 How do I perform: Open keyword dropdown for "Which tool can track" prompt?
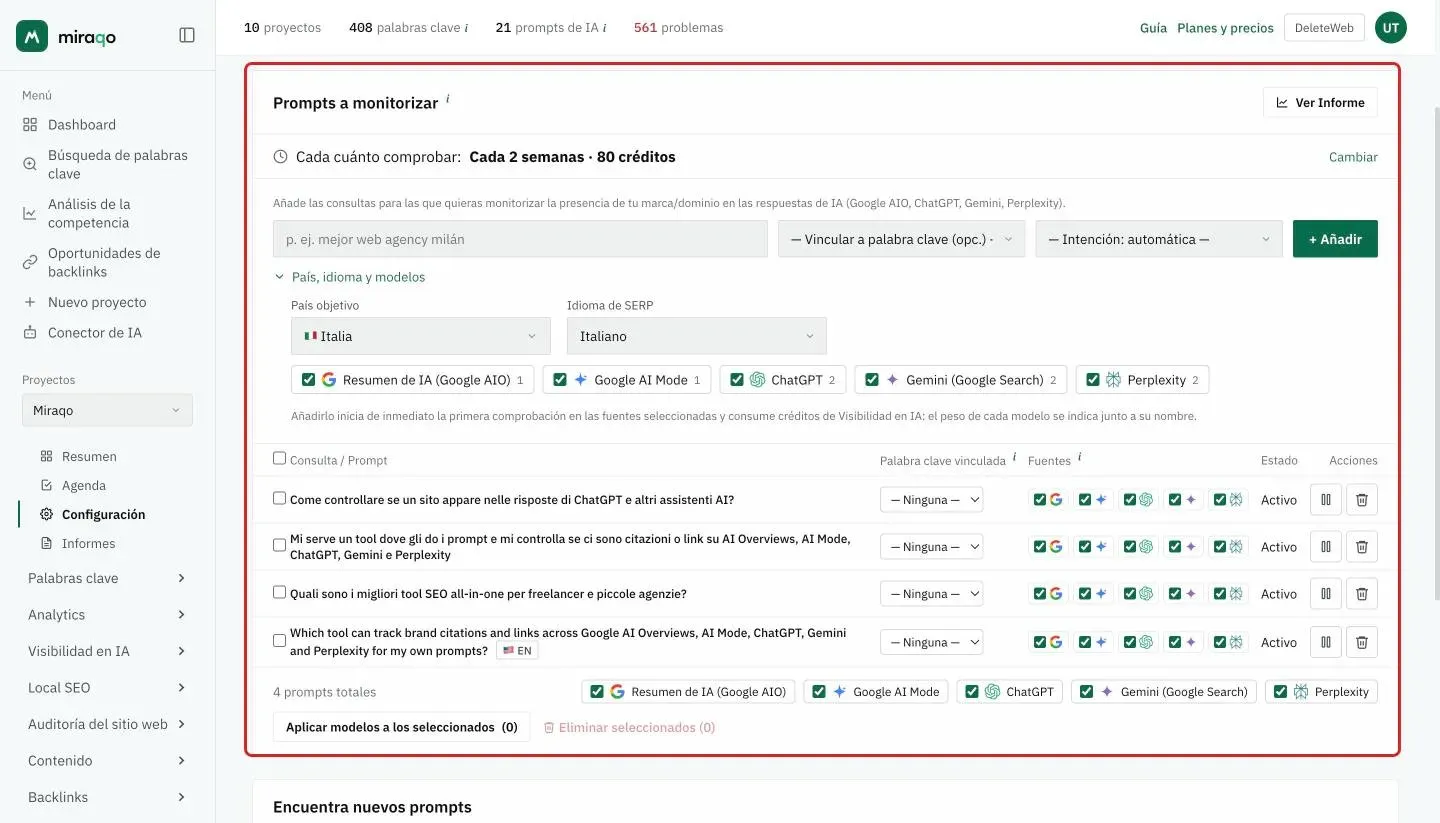point(931,642)
